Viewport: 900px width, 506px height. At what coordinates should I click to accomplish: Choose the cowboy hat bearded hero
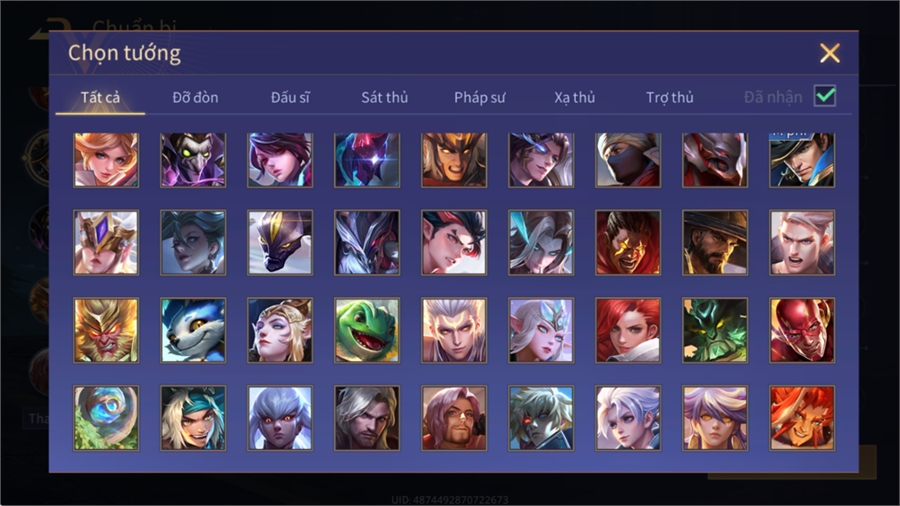715,243
